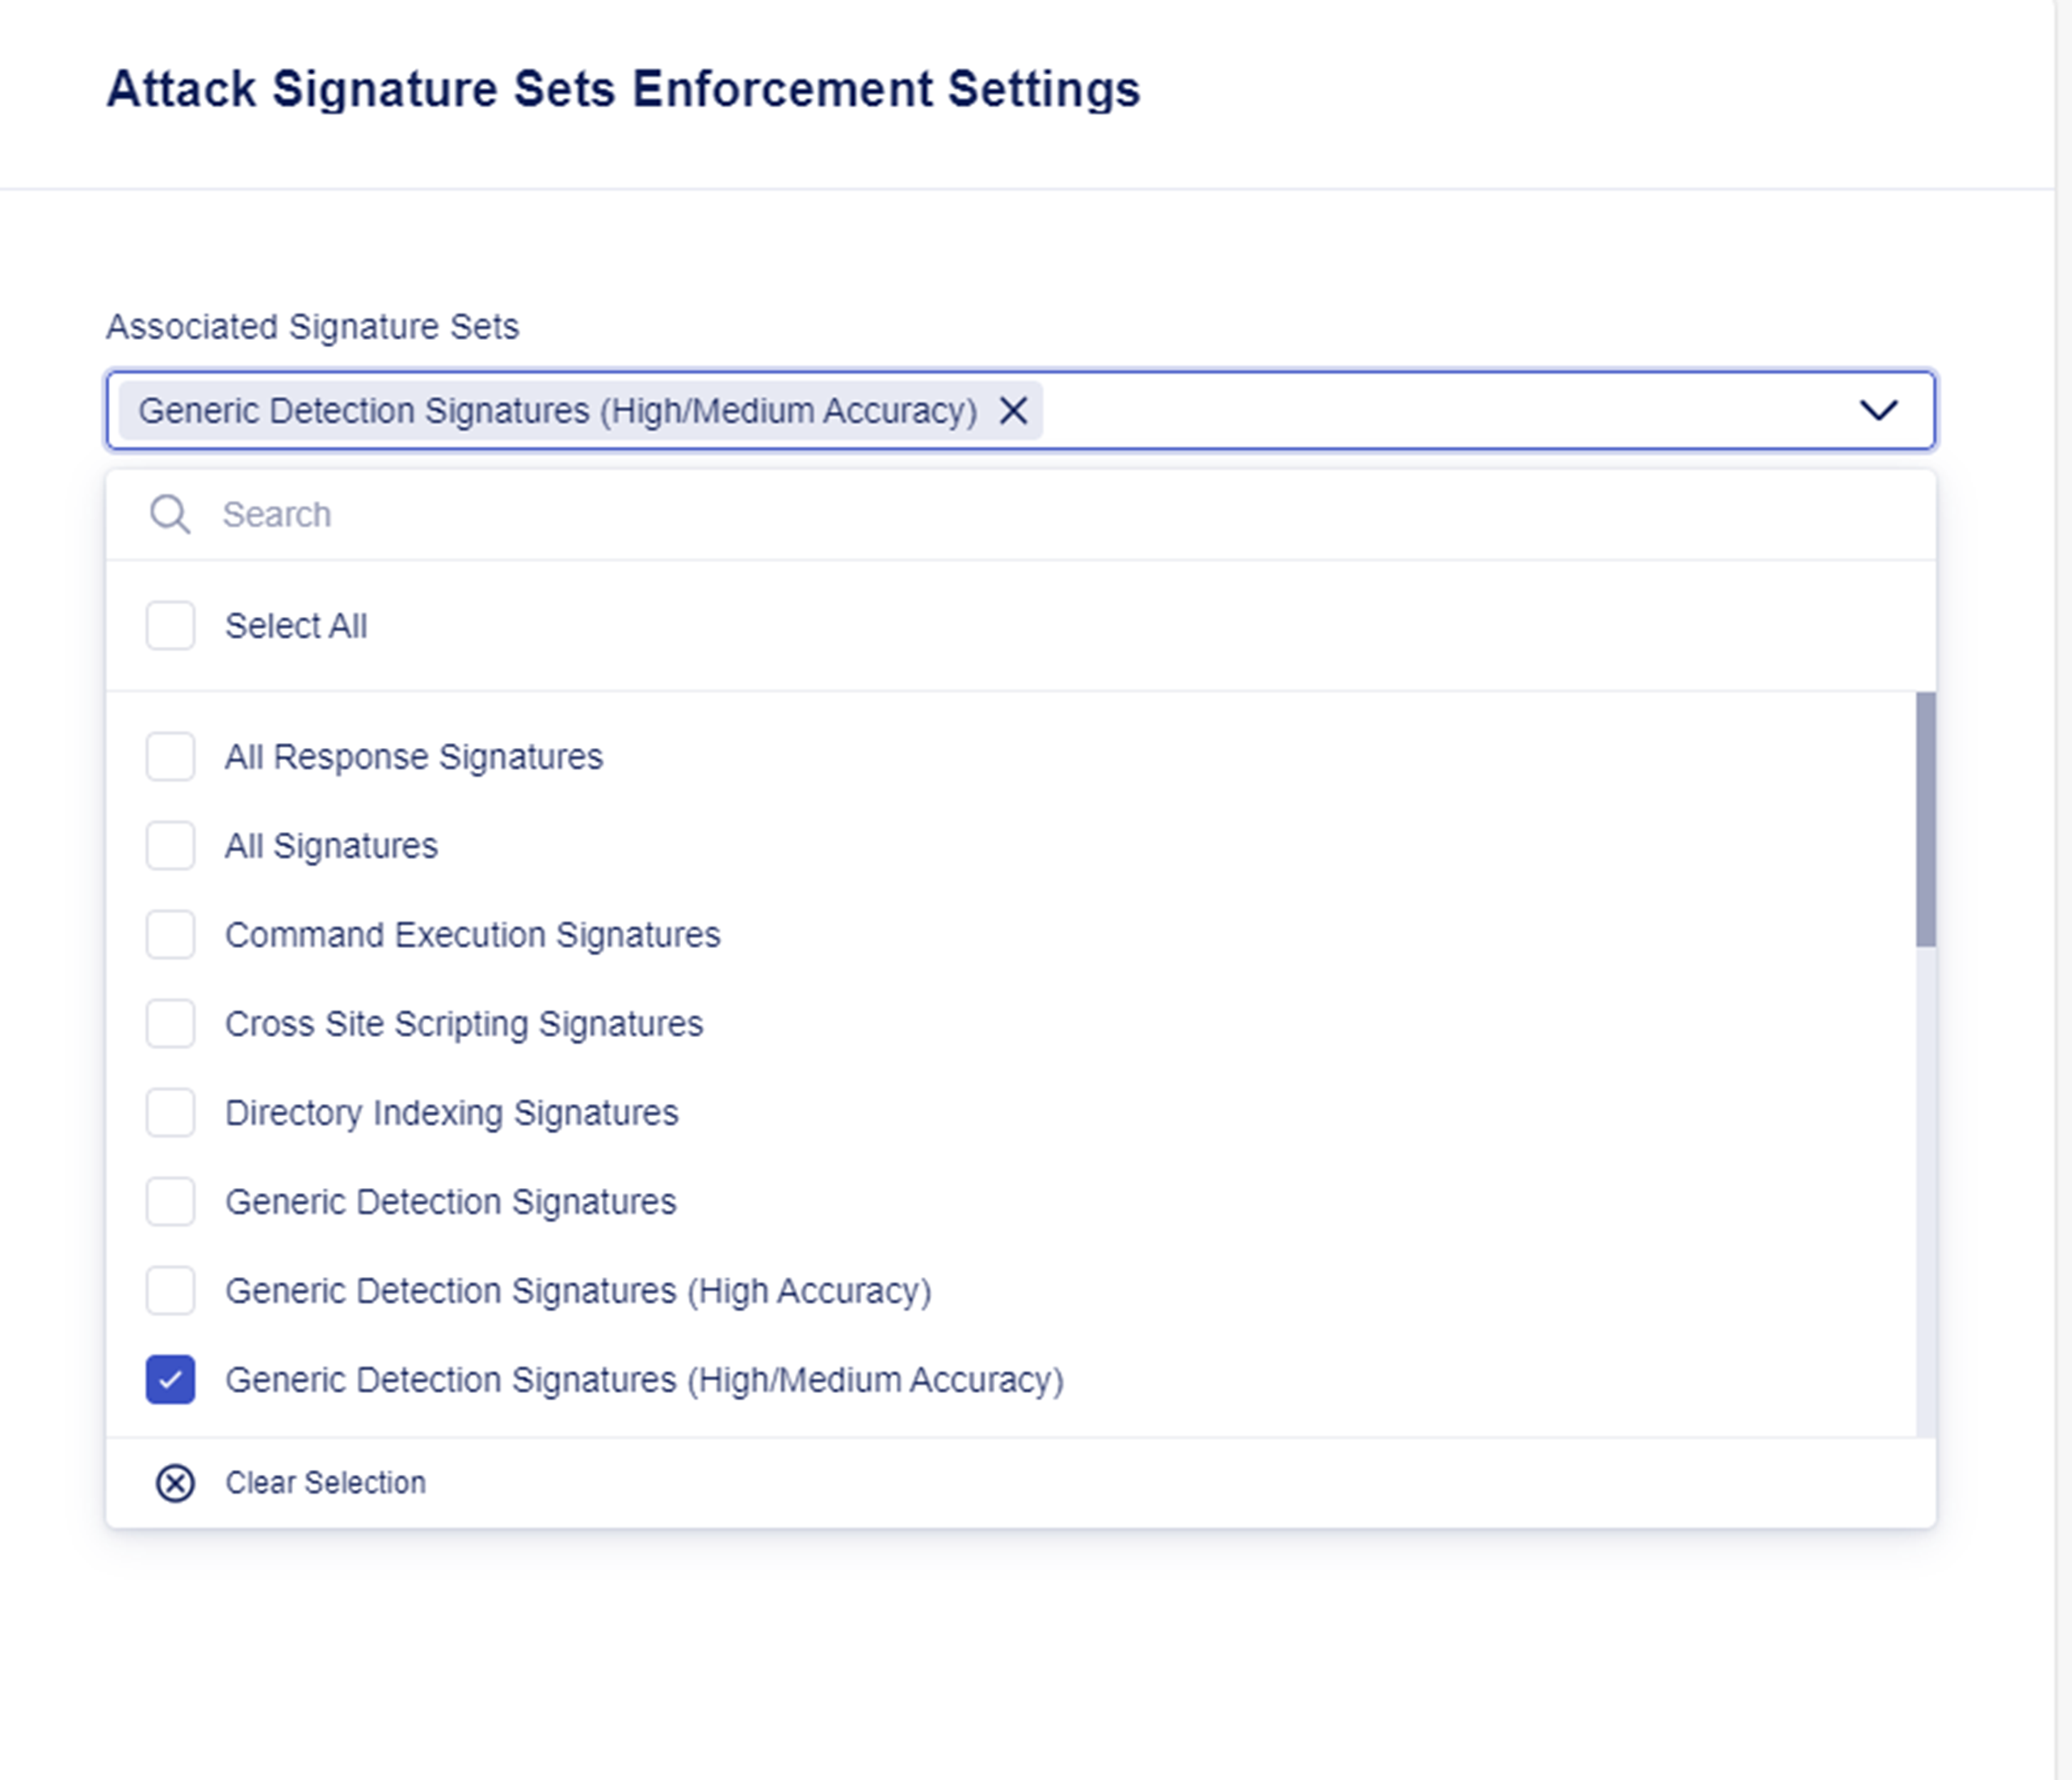2072x1780 pixels.
Task: Click the Cross Site Scripting Signatures label
Action: tap(464, 1024)
